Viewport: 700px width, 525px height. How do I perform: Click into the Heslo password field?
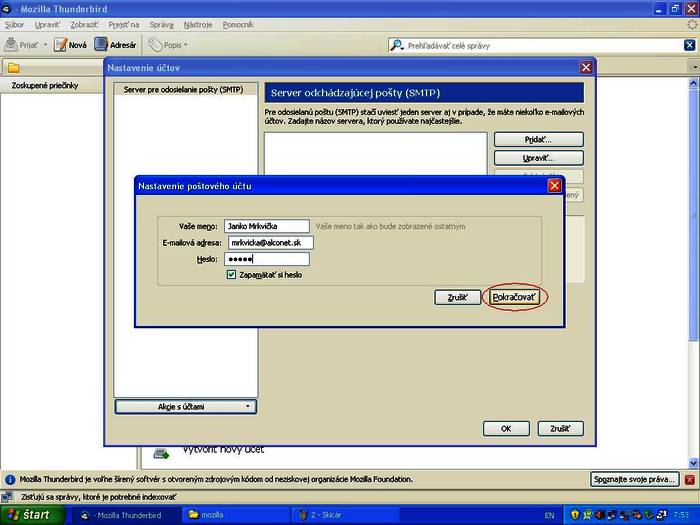pos(267,259)
